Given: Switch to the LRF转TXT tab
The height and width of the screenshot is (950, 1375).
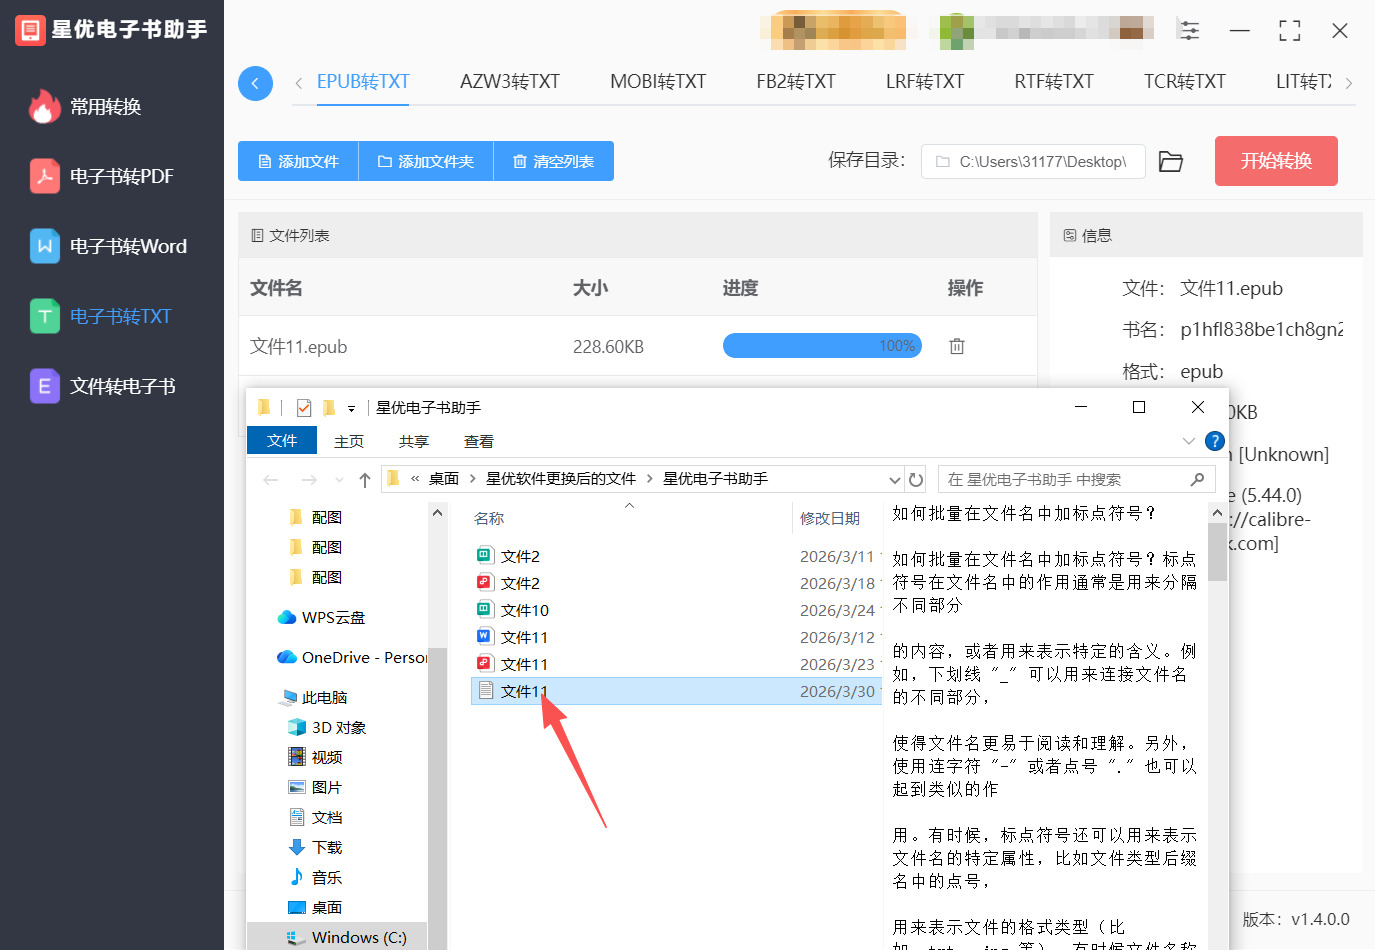Looking at the screenshot, I should (925, 82).
